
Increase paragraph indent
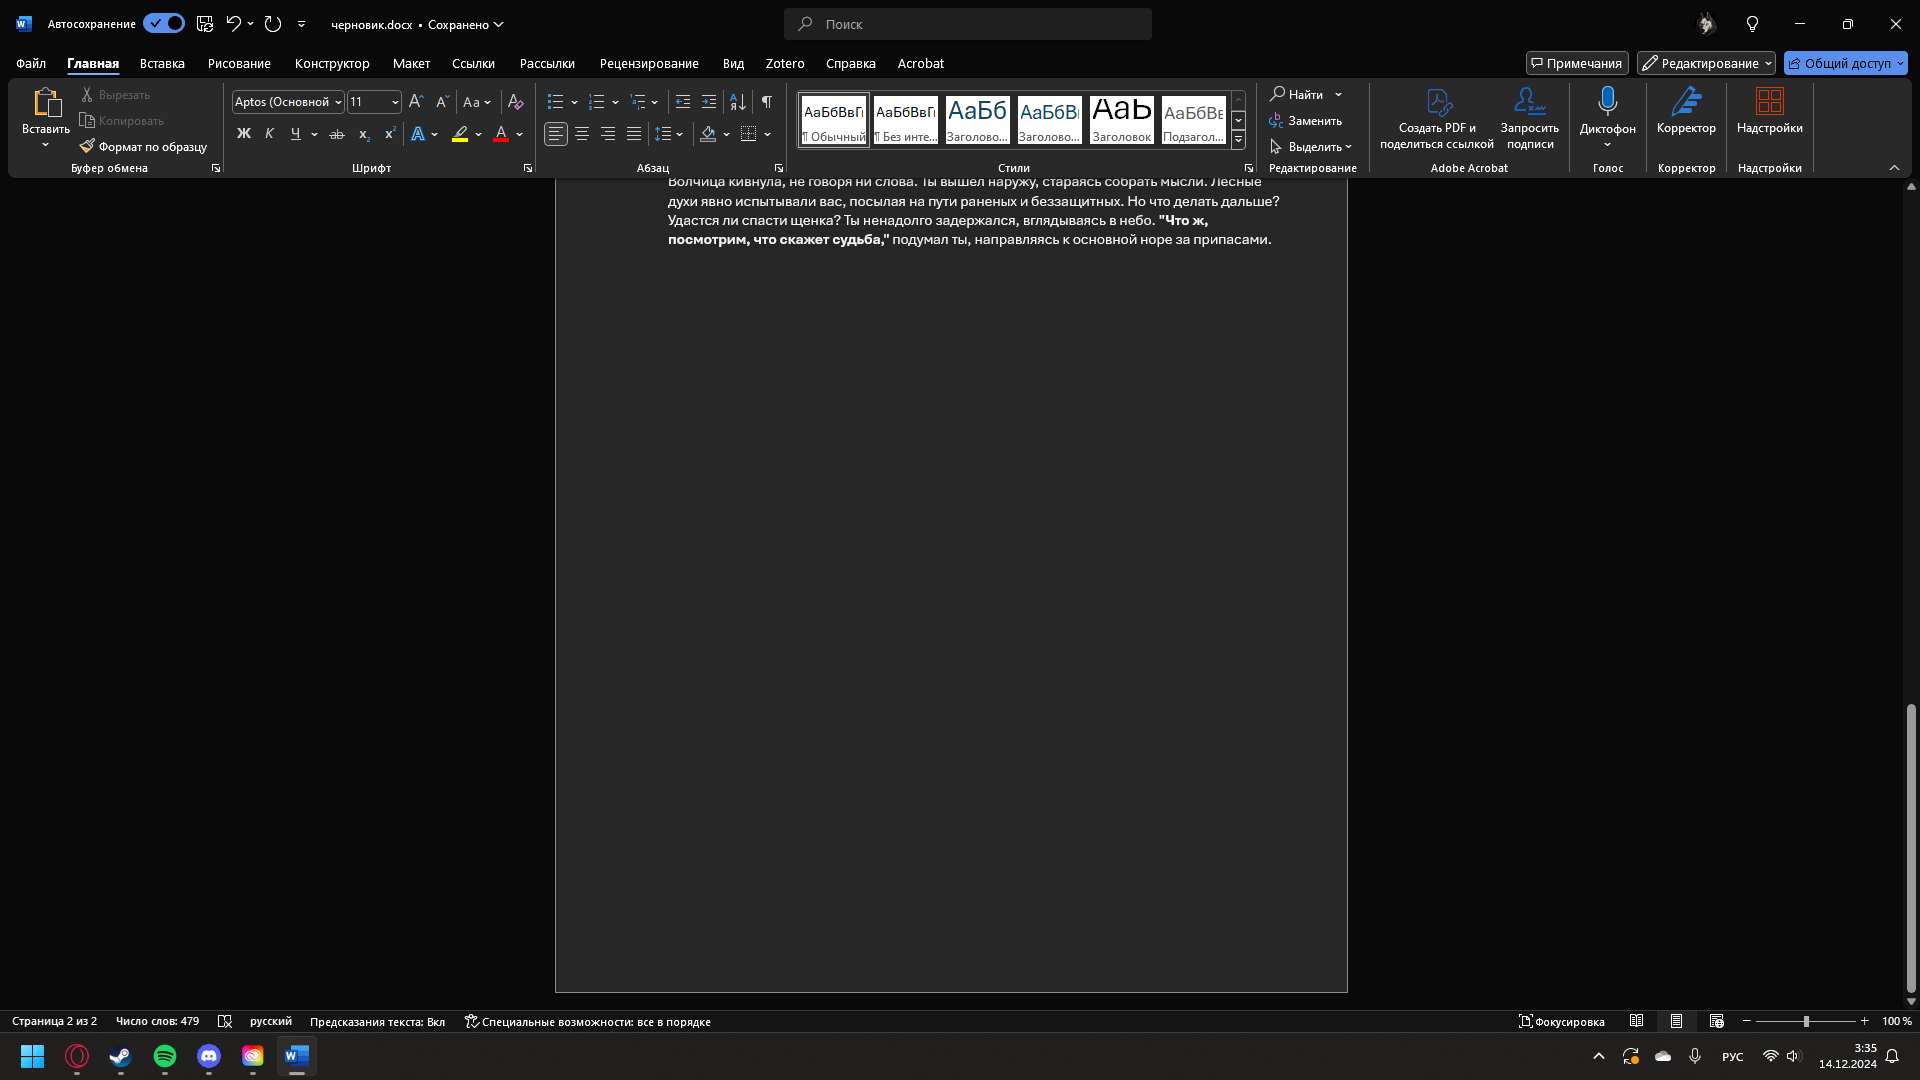[x=709, y=102]
